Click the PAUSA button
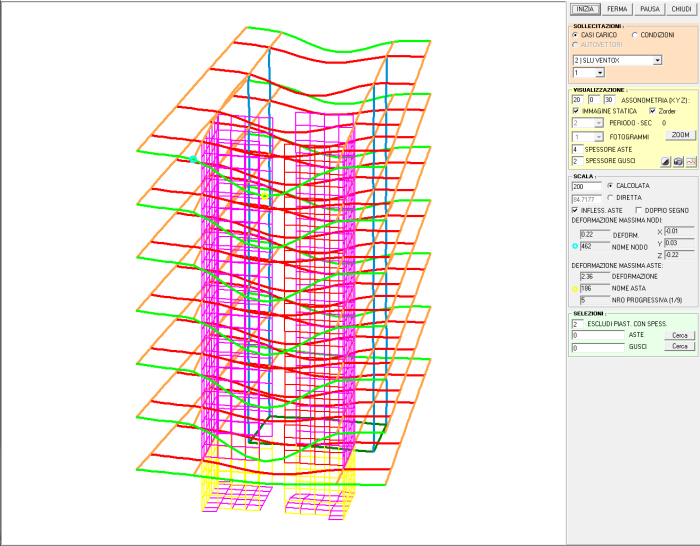The image size is (700, 546). click(650, 9)
